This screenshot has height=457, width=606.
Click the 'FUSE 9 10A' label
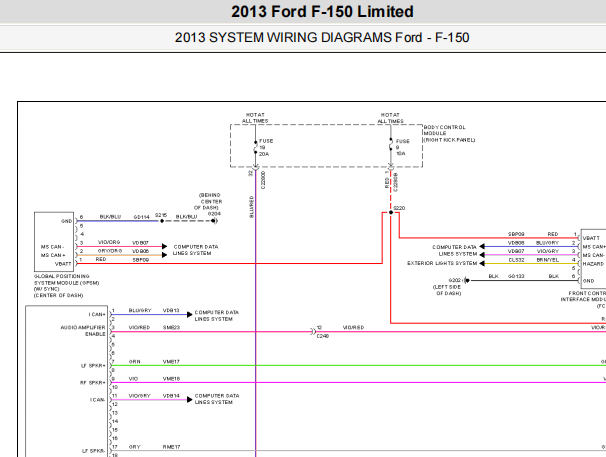pos(402,147)
